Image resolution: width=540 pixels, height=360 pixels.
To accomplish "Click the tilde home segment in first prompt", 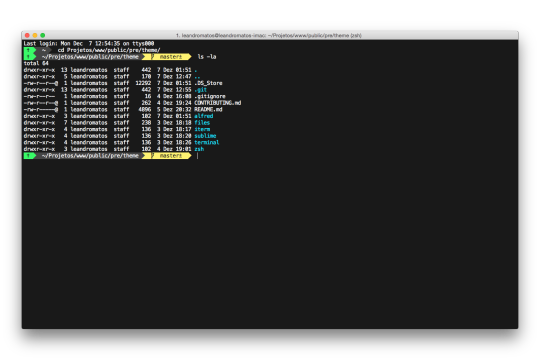I will pos(44,50).
